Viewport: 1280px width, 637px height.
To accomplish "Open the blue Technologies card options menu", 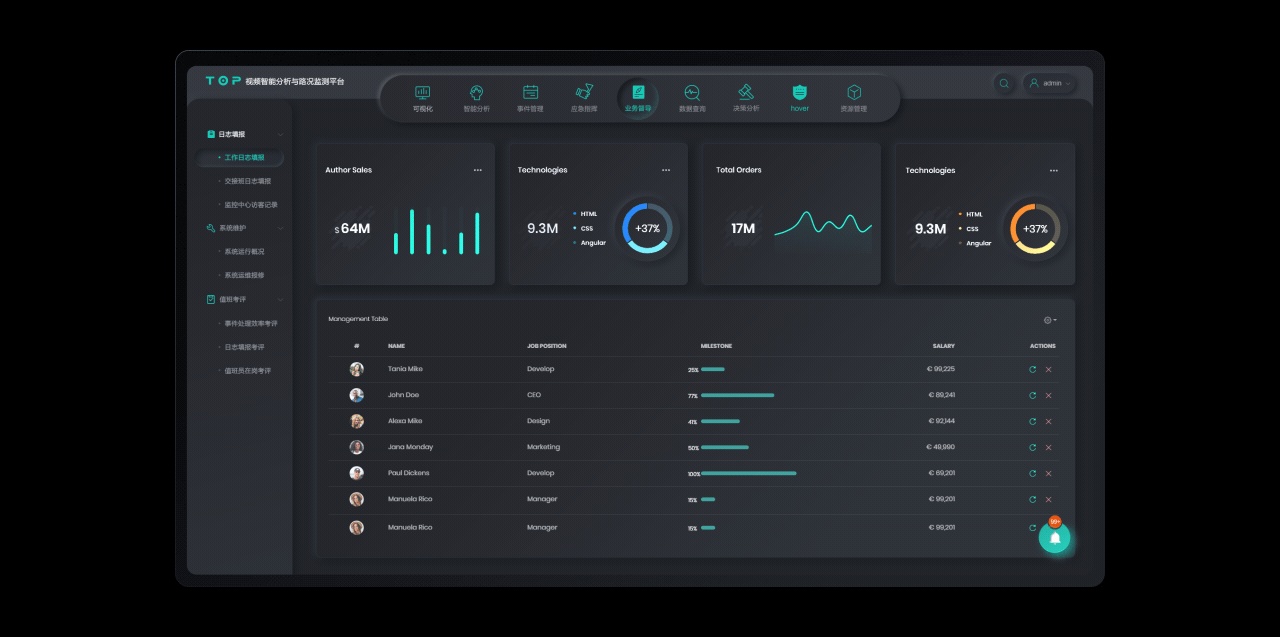I will [666, 170].
